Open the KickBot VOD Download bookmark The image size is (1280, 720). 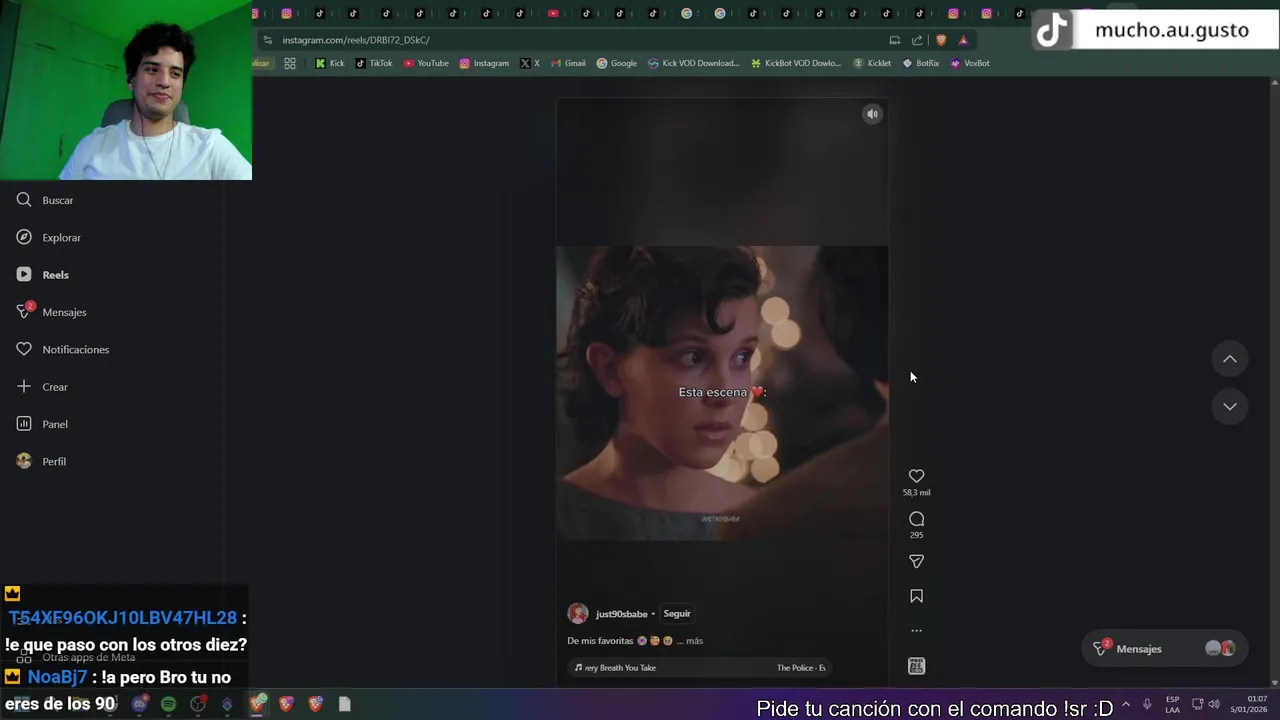point(796,63)
